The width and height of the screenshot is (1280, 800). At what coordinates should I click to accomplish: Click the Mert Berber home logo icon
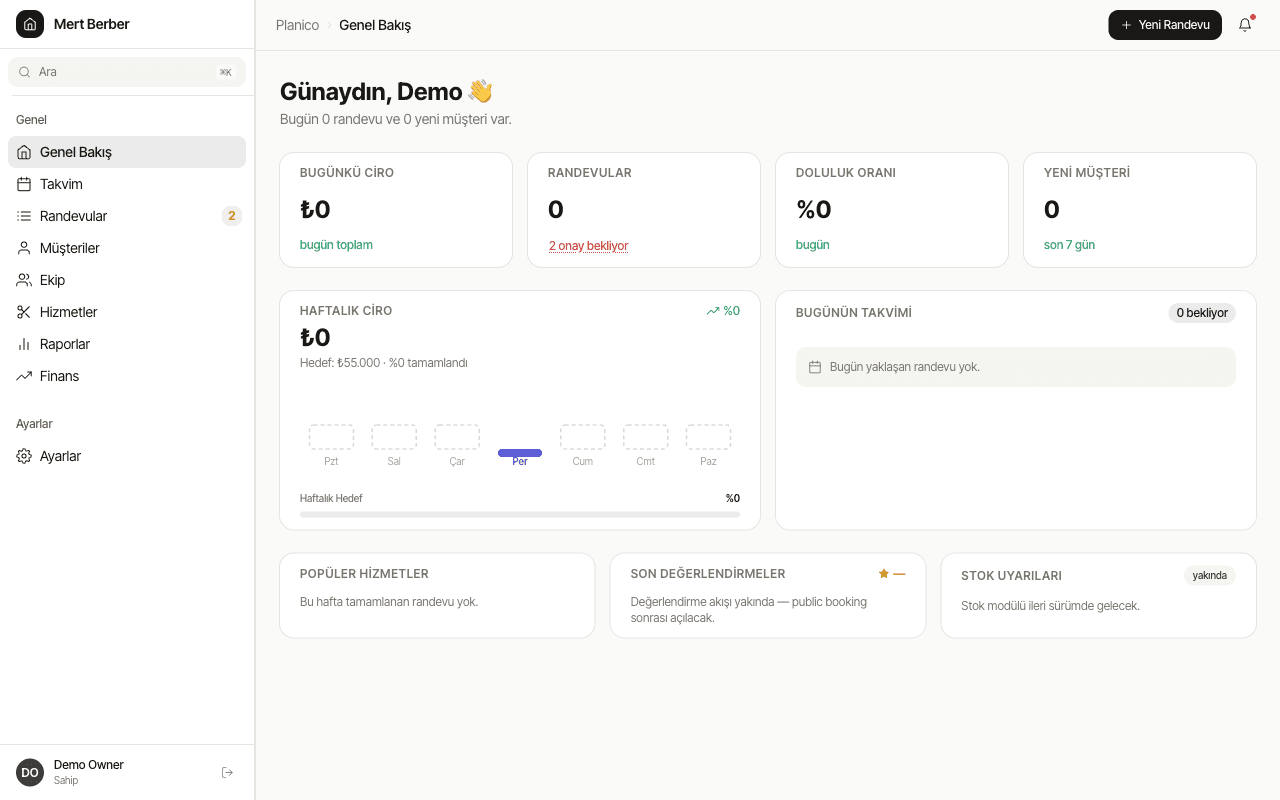click(30, 24)
